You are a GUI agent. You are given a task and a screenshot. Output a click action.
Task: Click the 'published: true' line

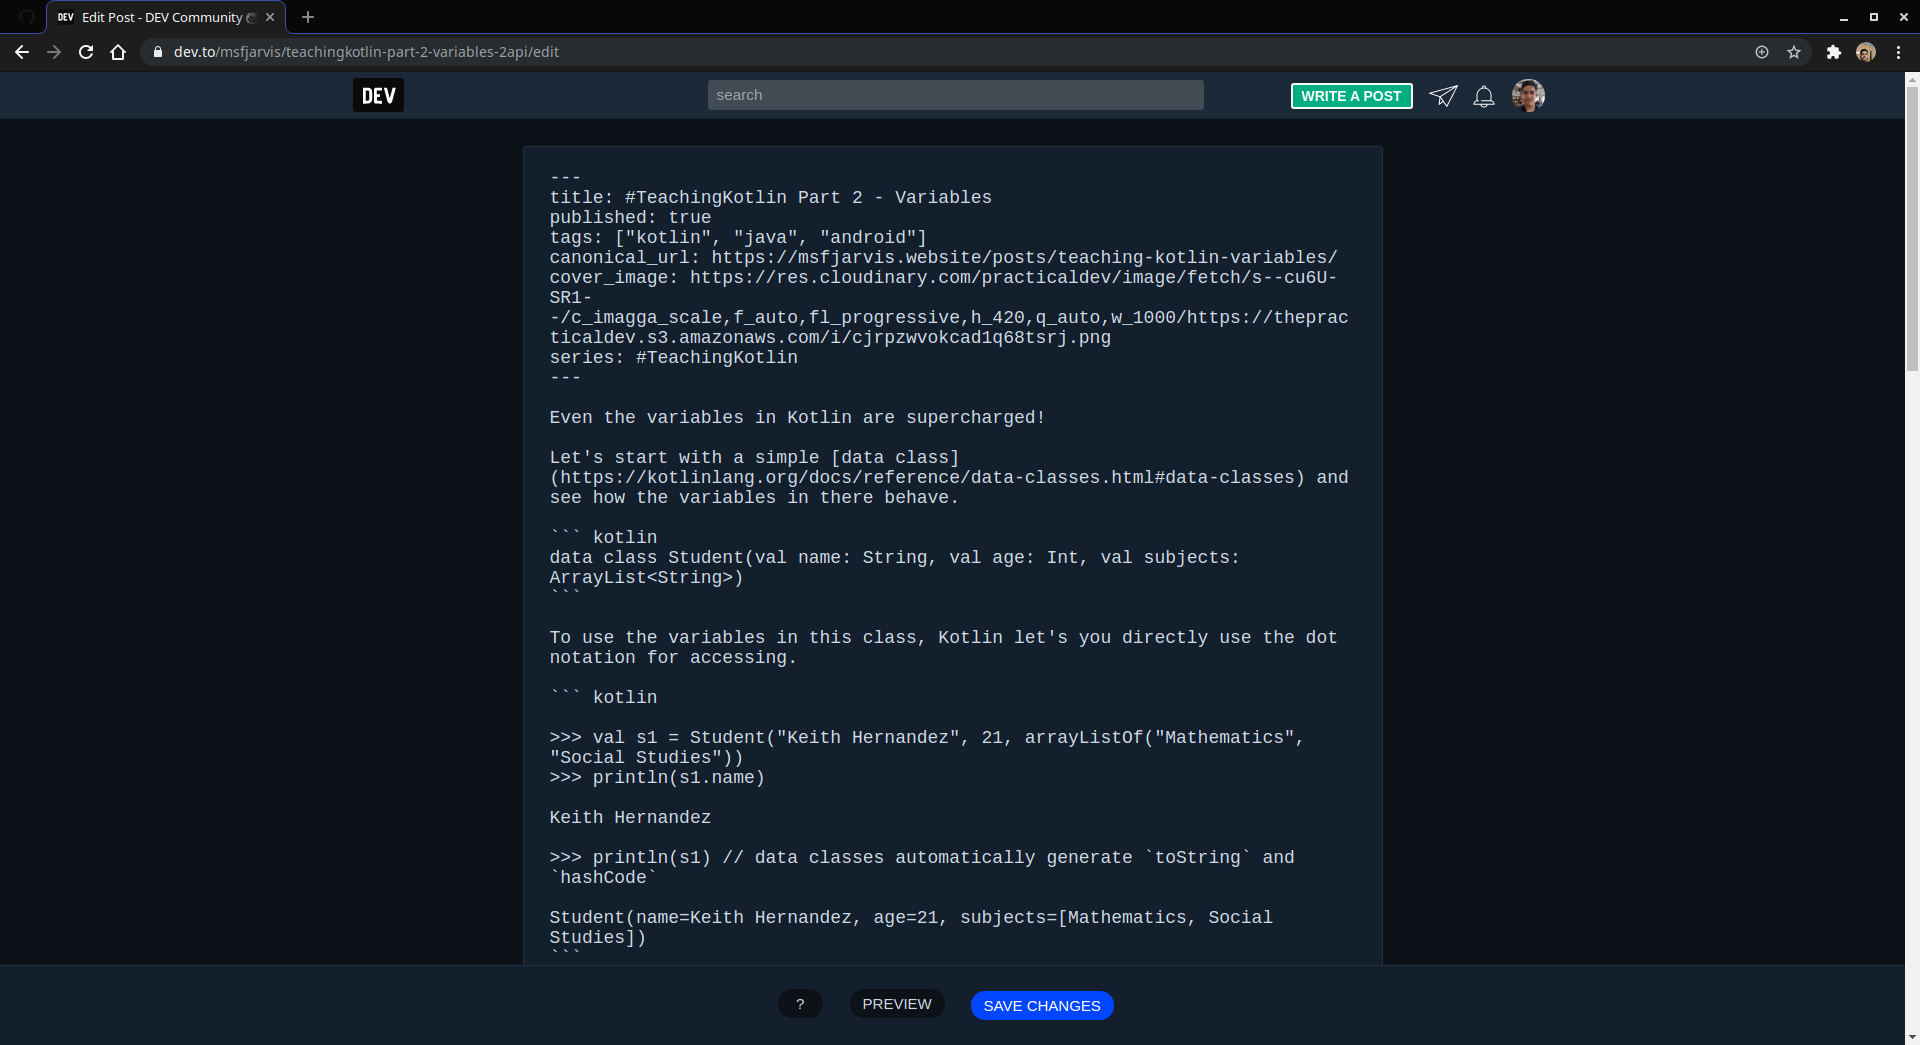[x=630, y=218]
